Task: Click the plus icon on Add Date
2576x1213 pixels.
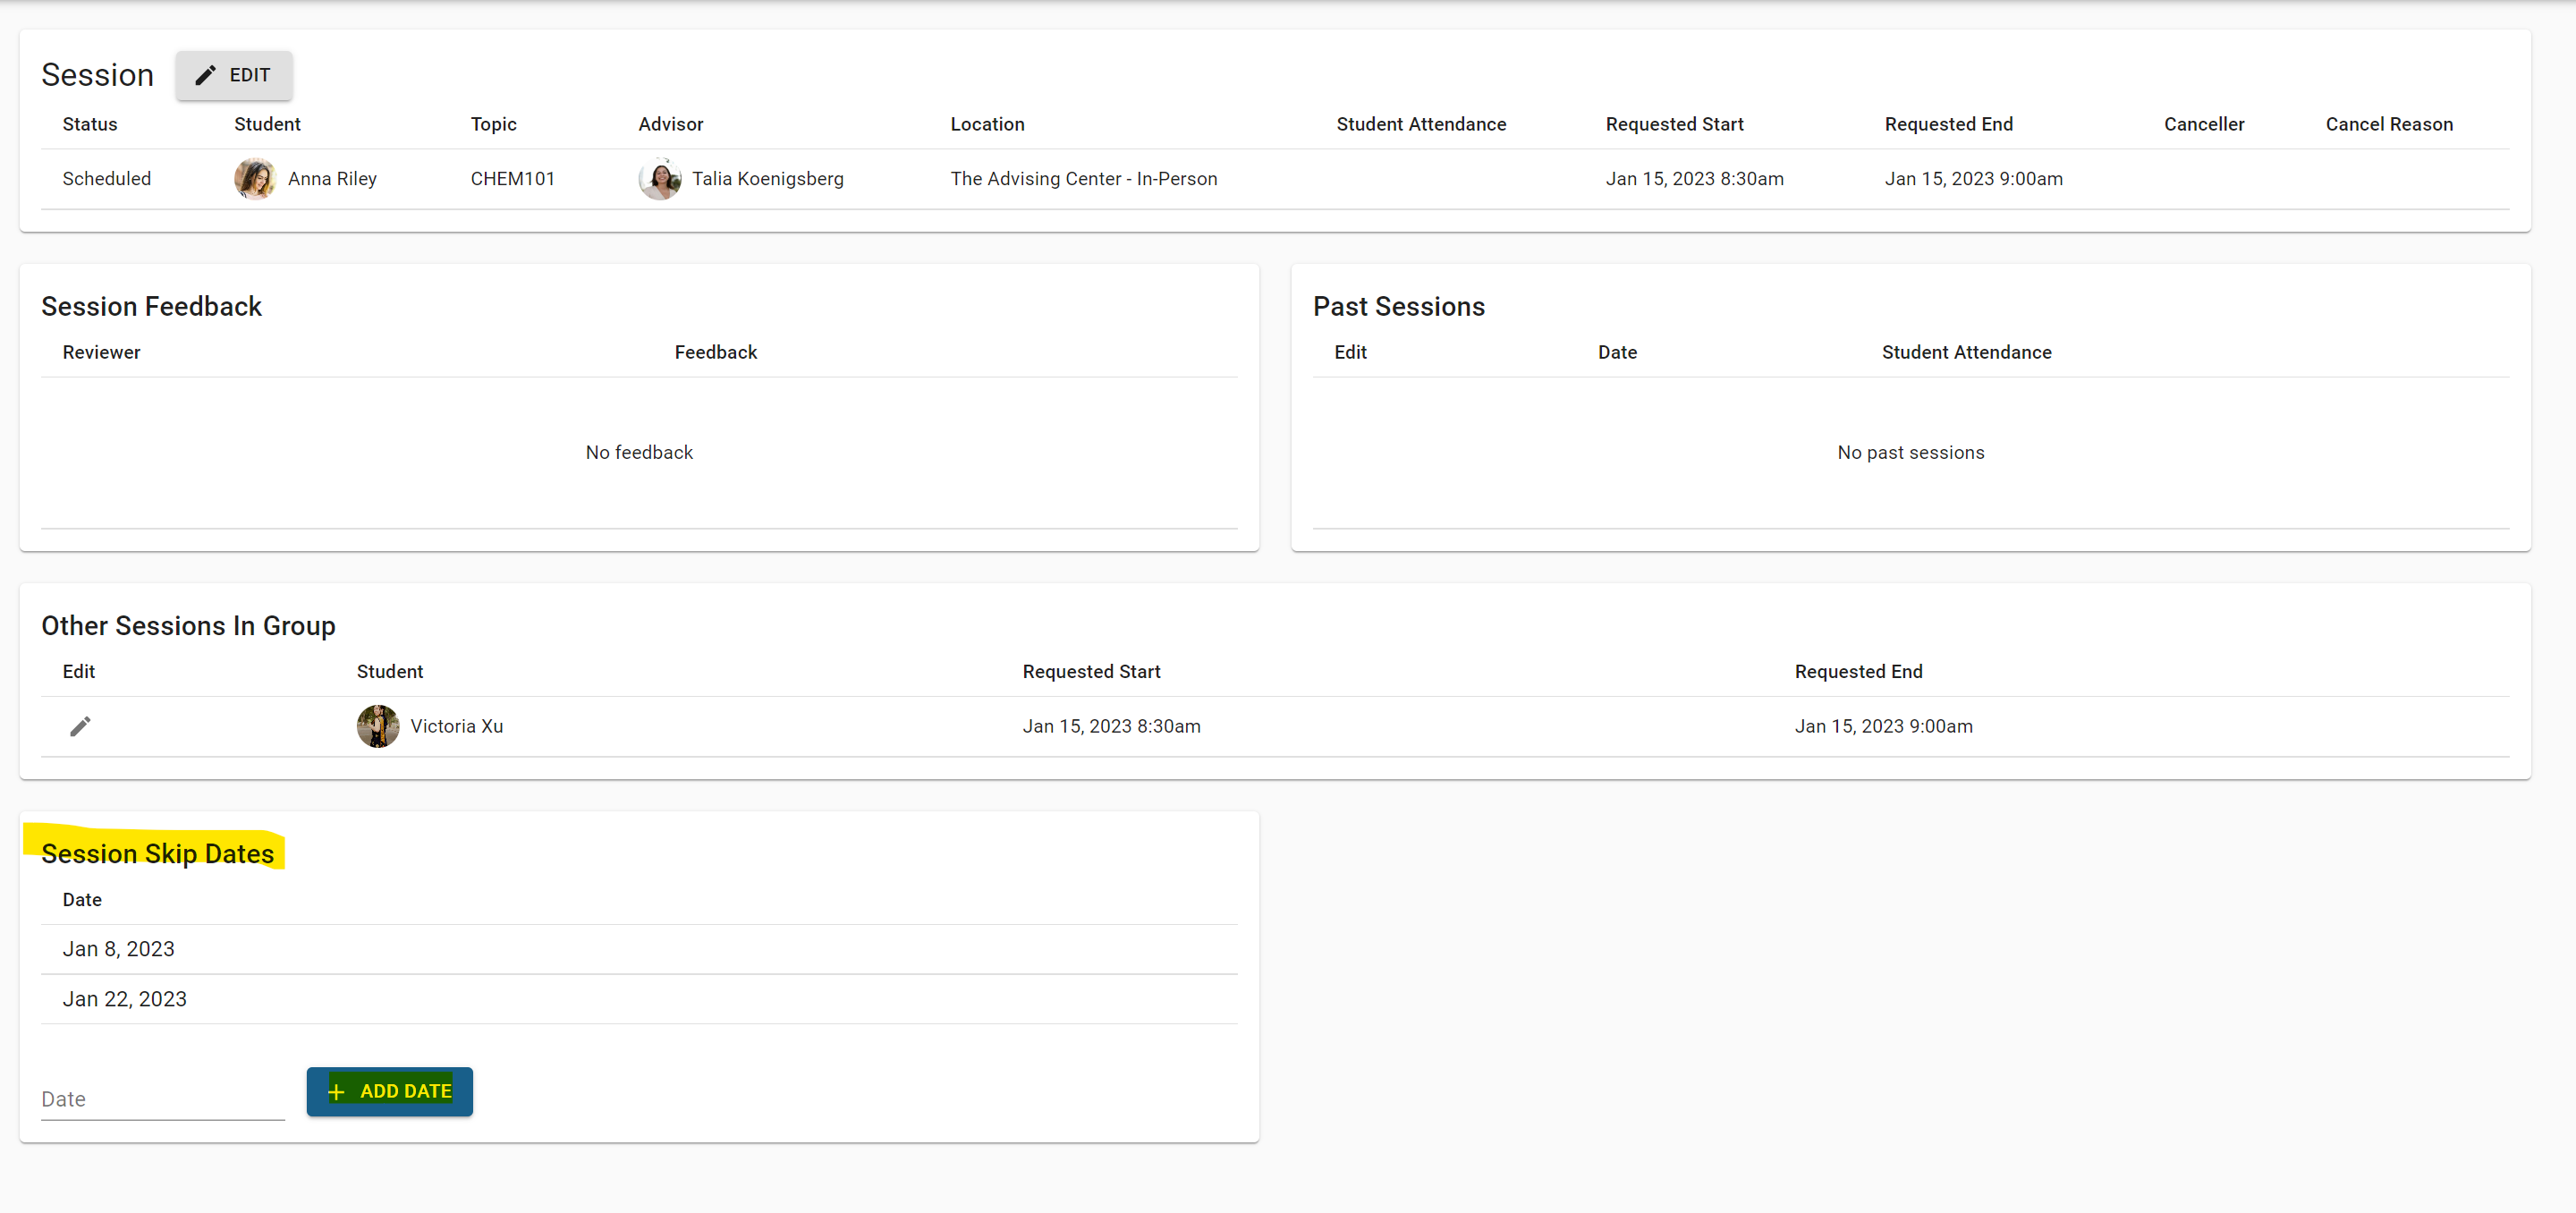Action: coord(337,1091)
